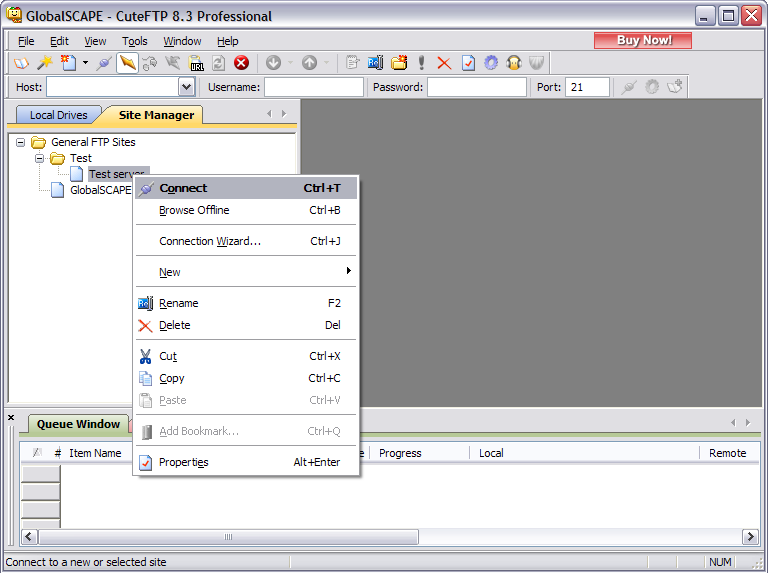Choose Connect from context menu
Screen dimensions: 768x573
(246, 188)
